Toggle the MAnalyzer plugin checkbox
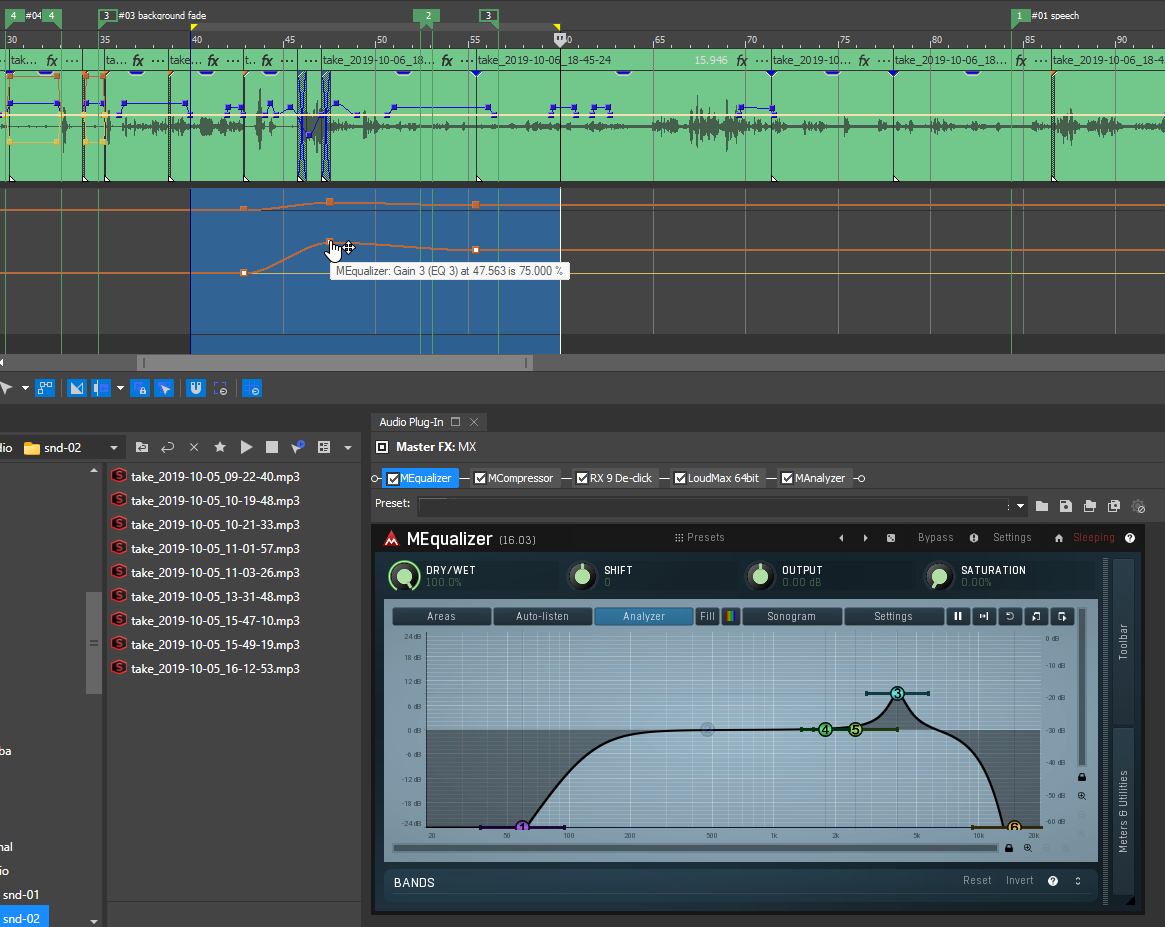The width and height of the screenshot is (1165, 927). pyautogui.click(x=787, y=478)
